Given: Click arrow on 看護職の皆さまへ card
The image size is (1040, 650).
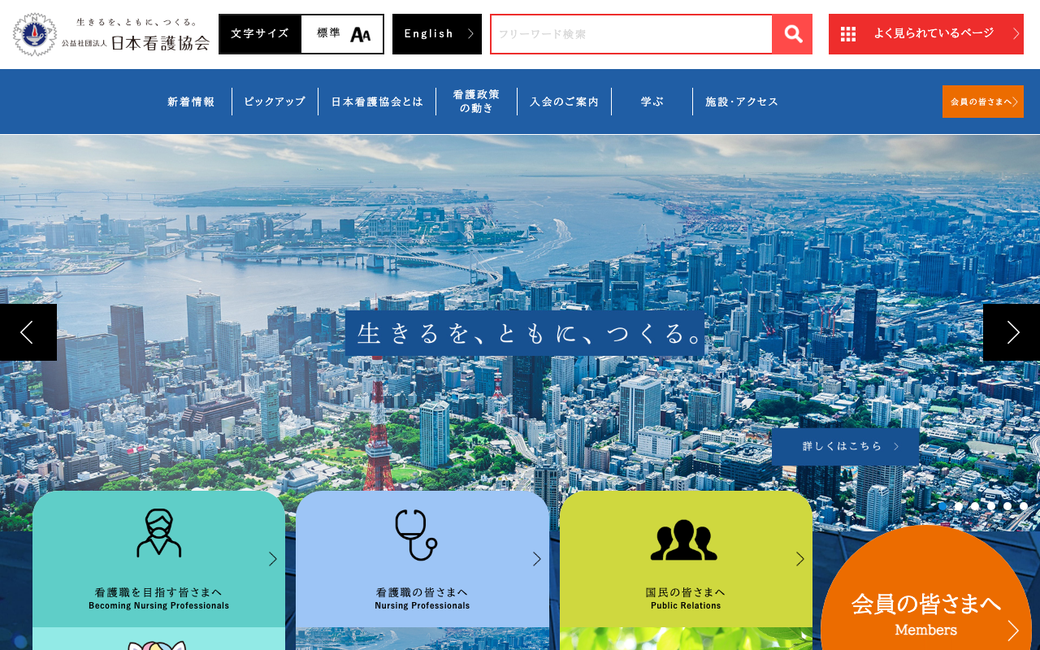Looking at the screenshot, I should click(537, 559).
